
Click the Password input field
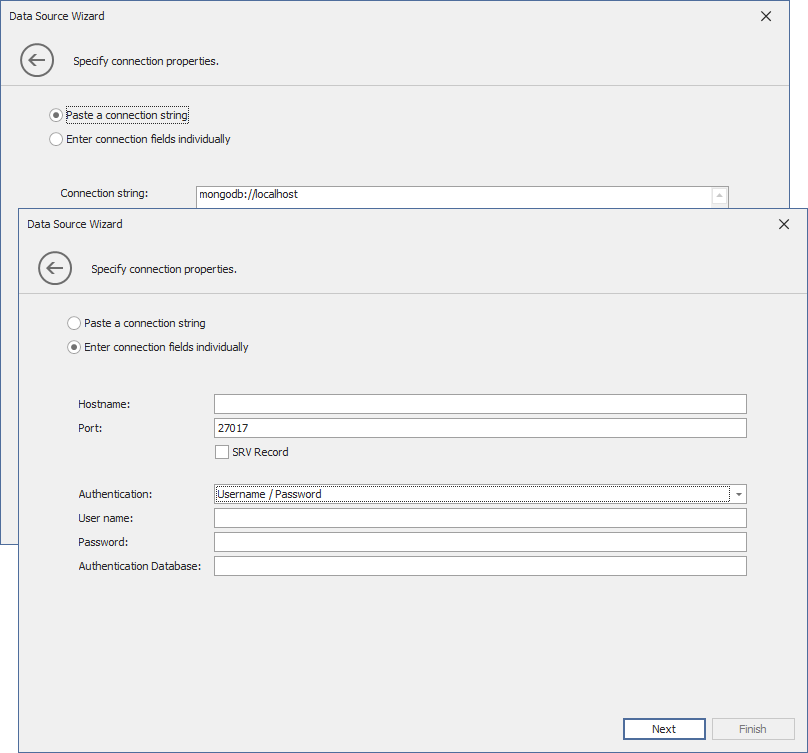[480, 541]
